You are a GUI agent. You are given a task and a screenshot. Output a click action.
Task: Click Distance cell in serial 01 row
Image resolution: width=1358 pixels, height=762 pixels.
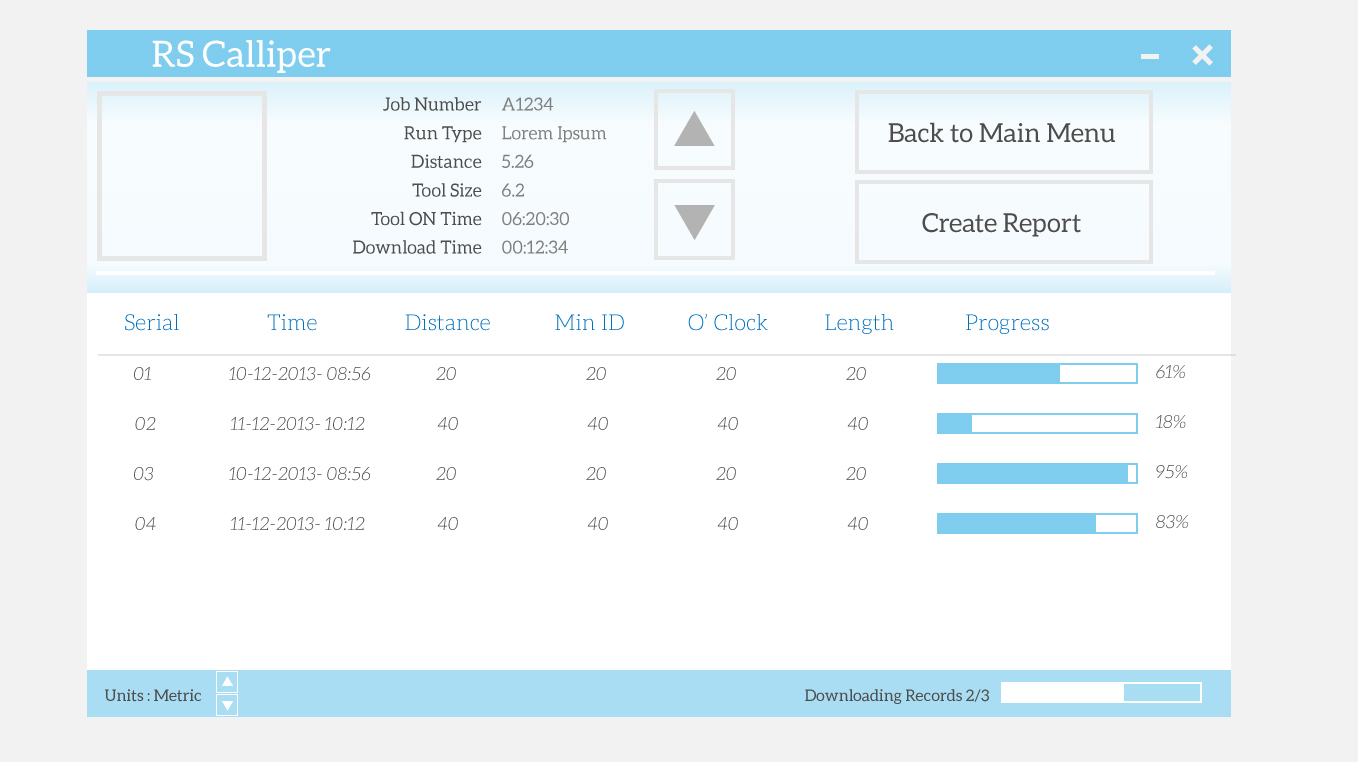(446, 374)
